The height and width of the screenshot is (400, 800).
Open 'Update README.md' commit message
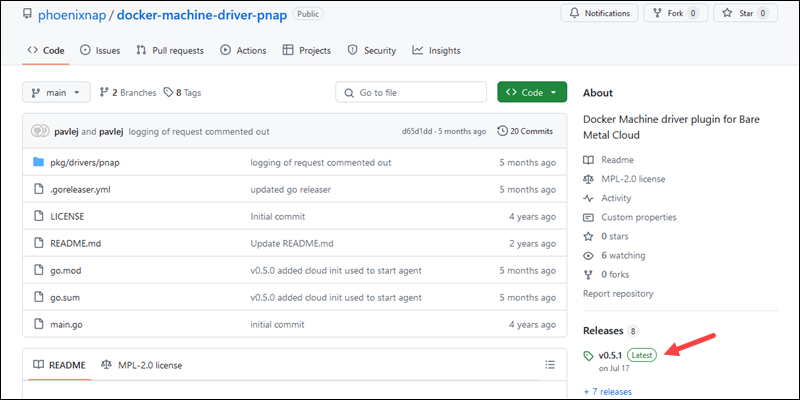292,243
